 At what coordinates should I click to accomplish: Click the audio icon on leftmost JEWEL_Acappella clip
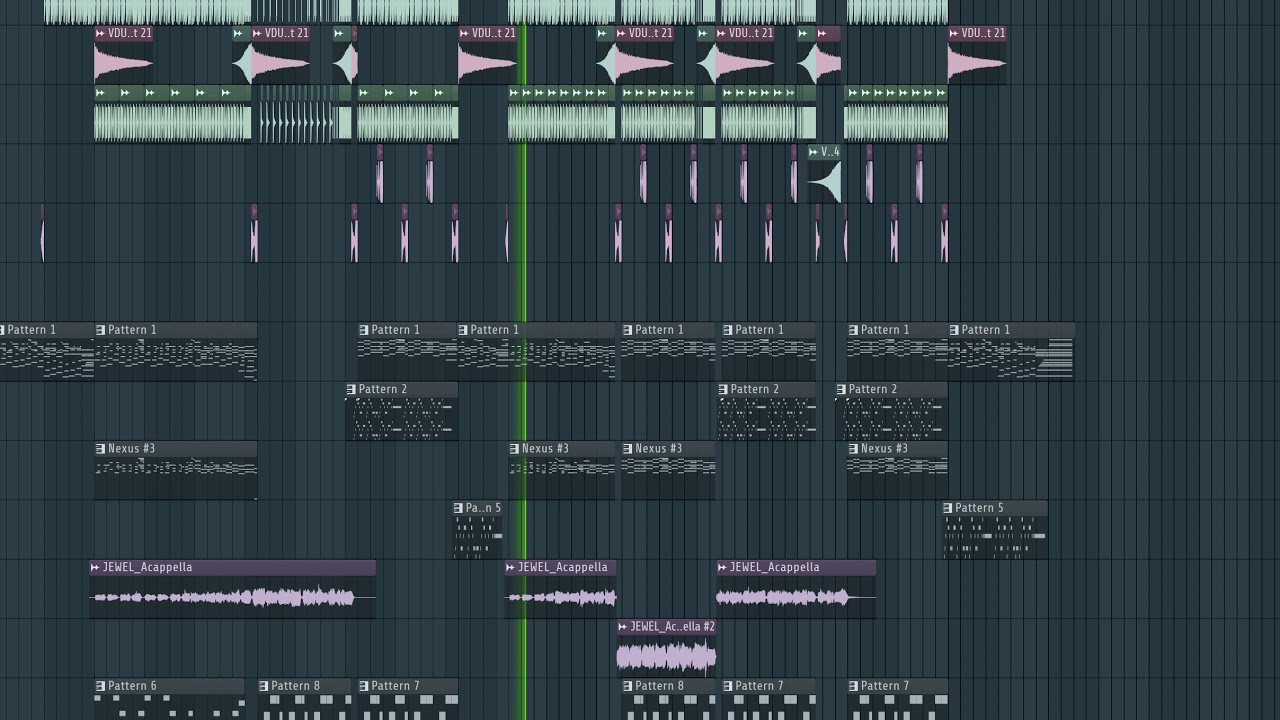tap(95, 568)
